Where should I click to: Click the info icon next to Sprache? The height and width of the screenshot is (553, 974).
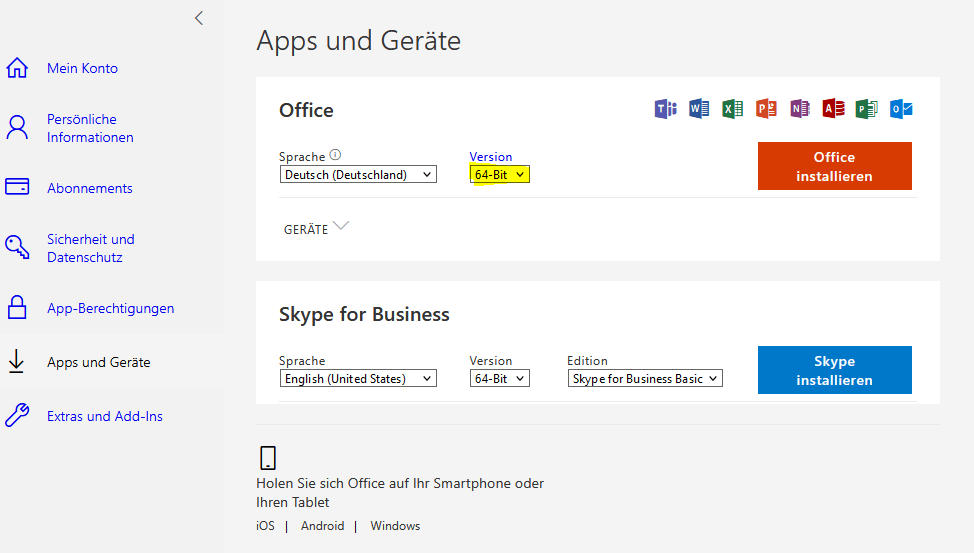coord(335,155)
